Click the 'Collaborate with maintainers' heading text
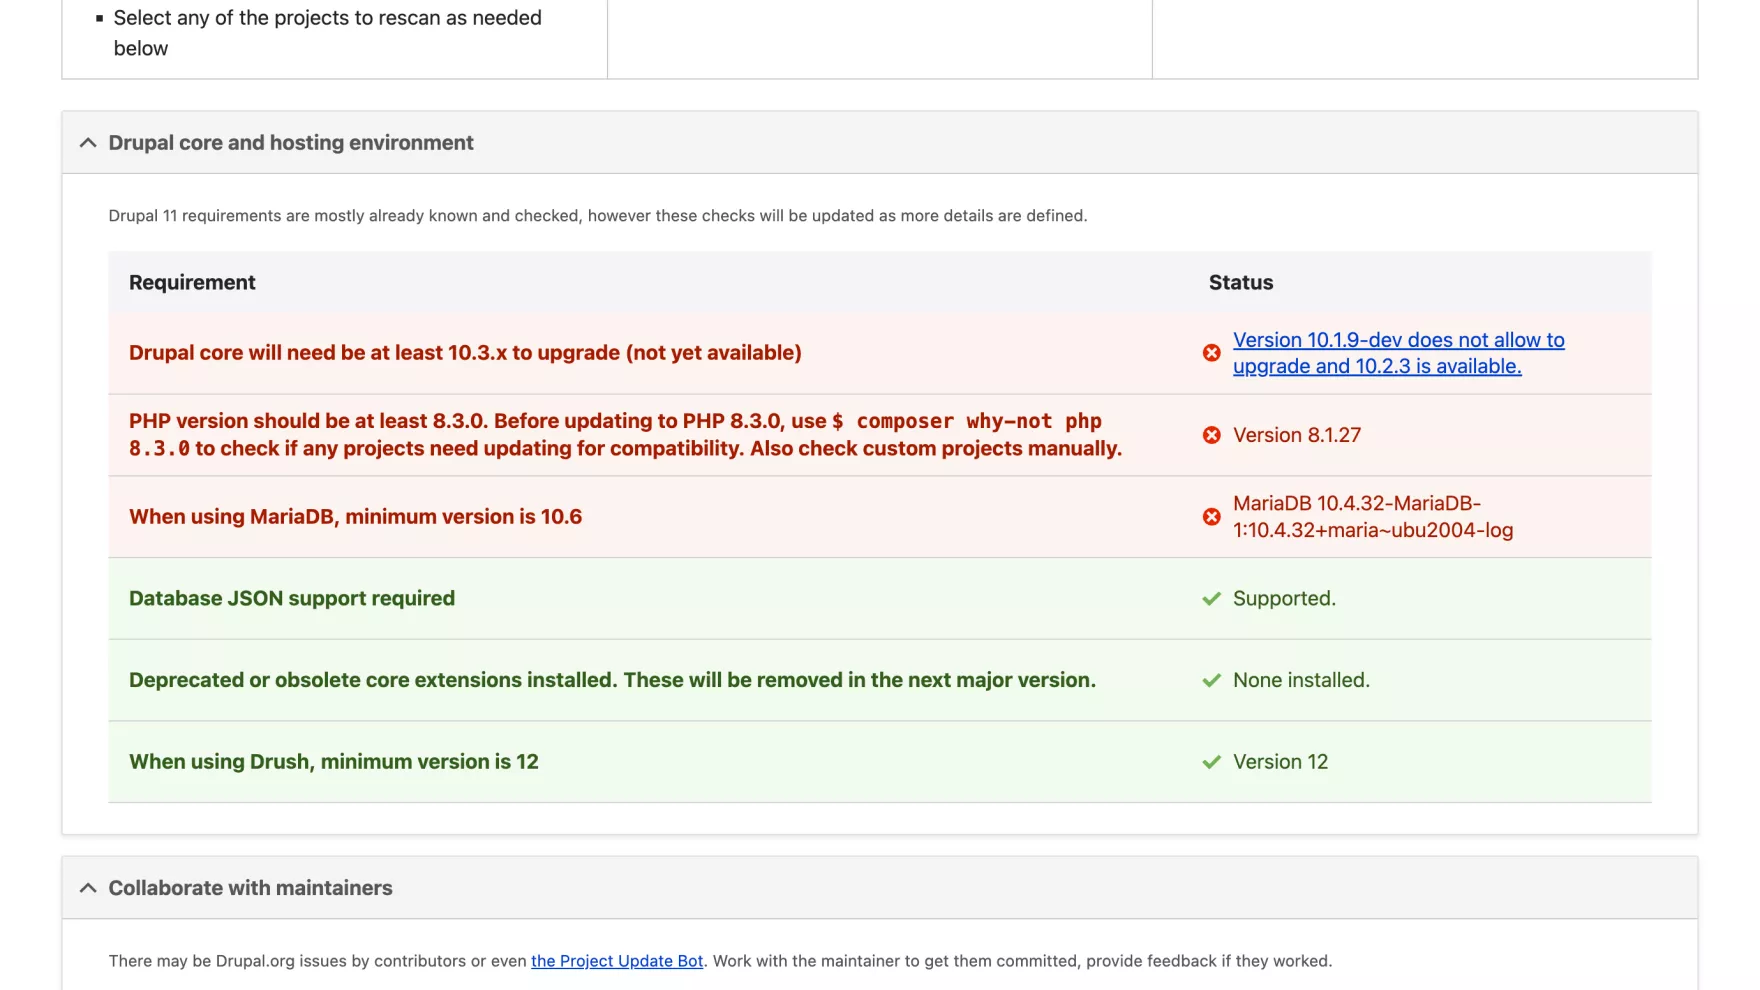The height and width of the screenshot is (990, 1760). (250, 888)
